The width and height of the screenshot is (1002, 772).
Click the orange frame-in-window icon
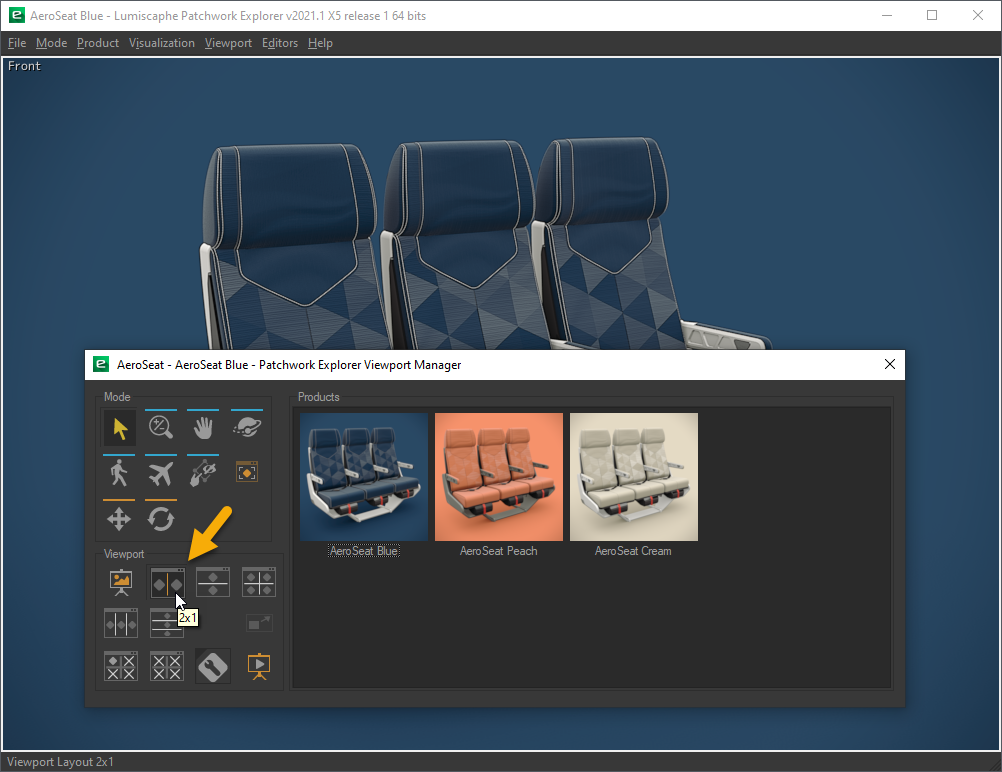tap(247, 472)
